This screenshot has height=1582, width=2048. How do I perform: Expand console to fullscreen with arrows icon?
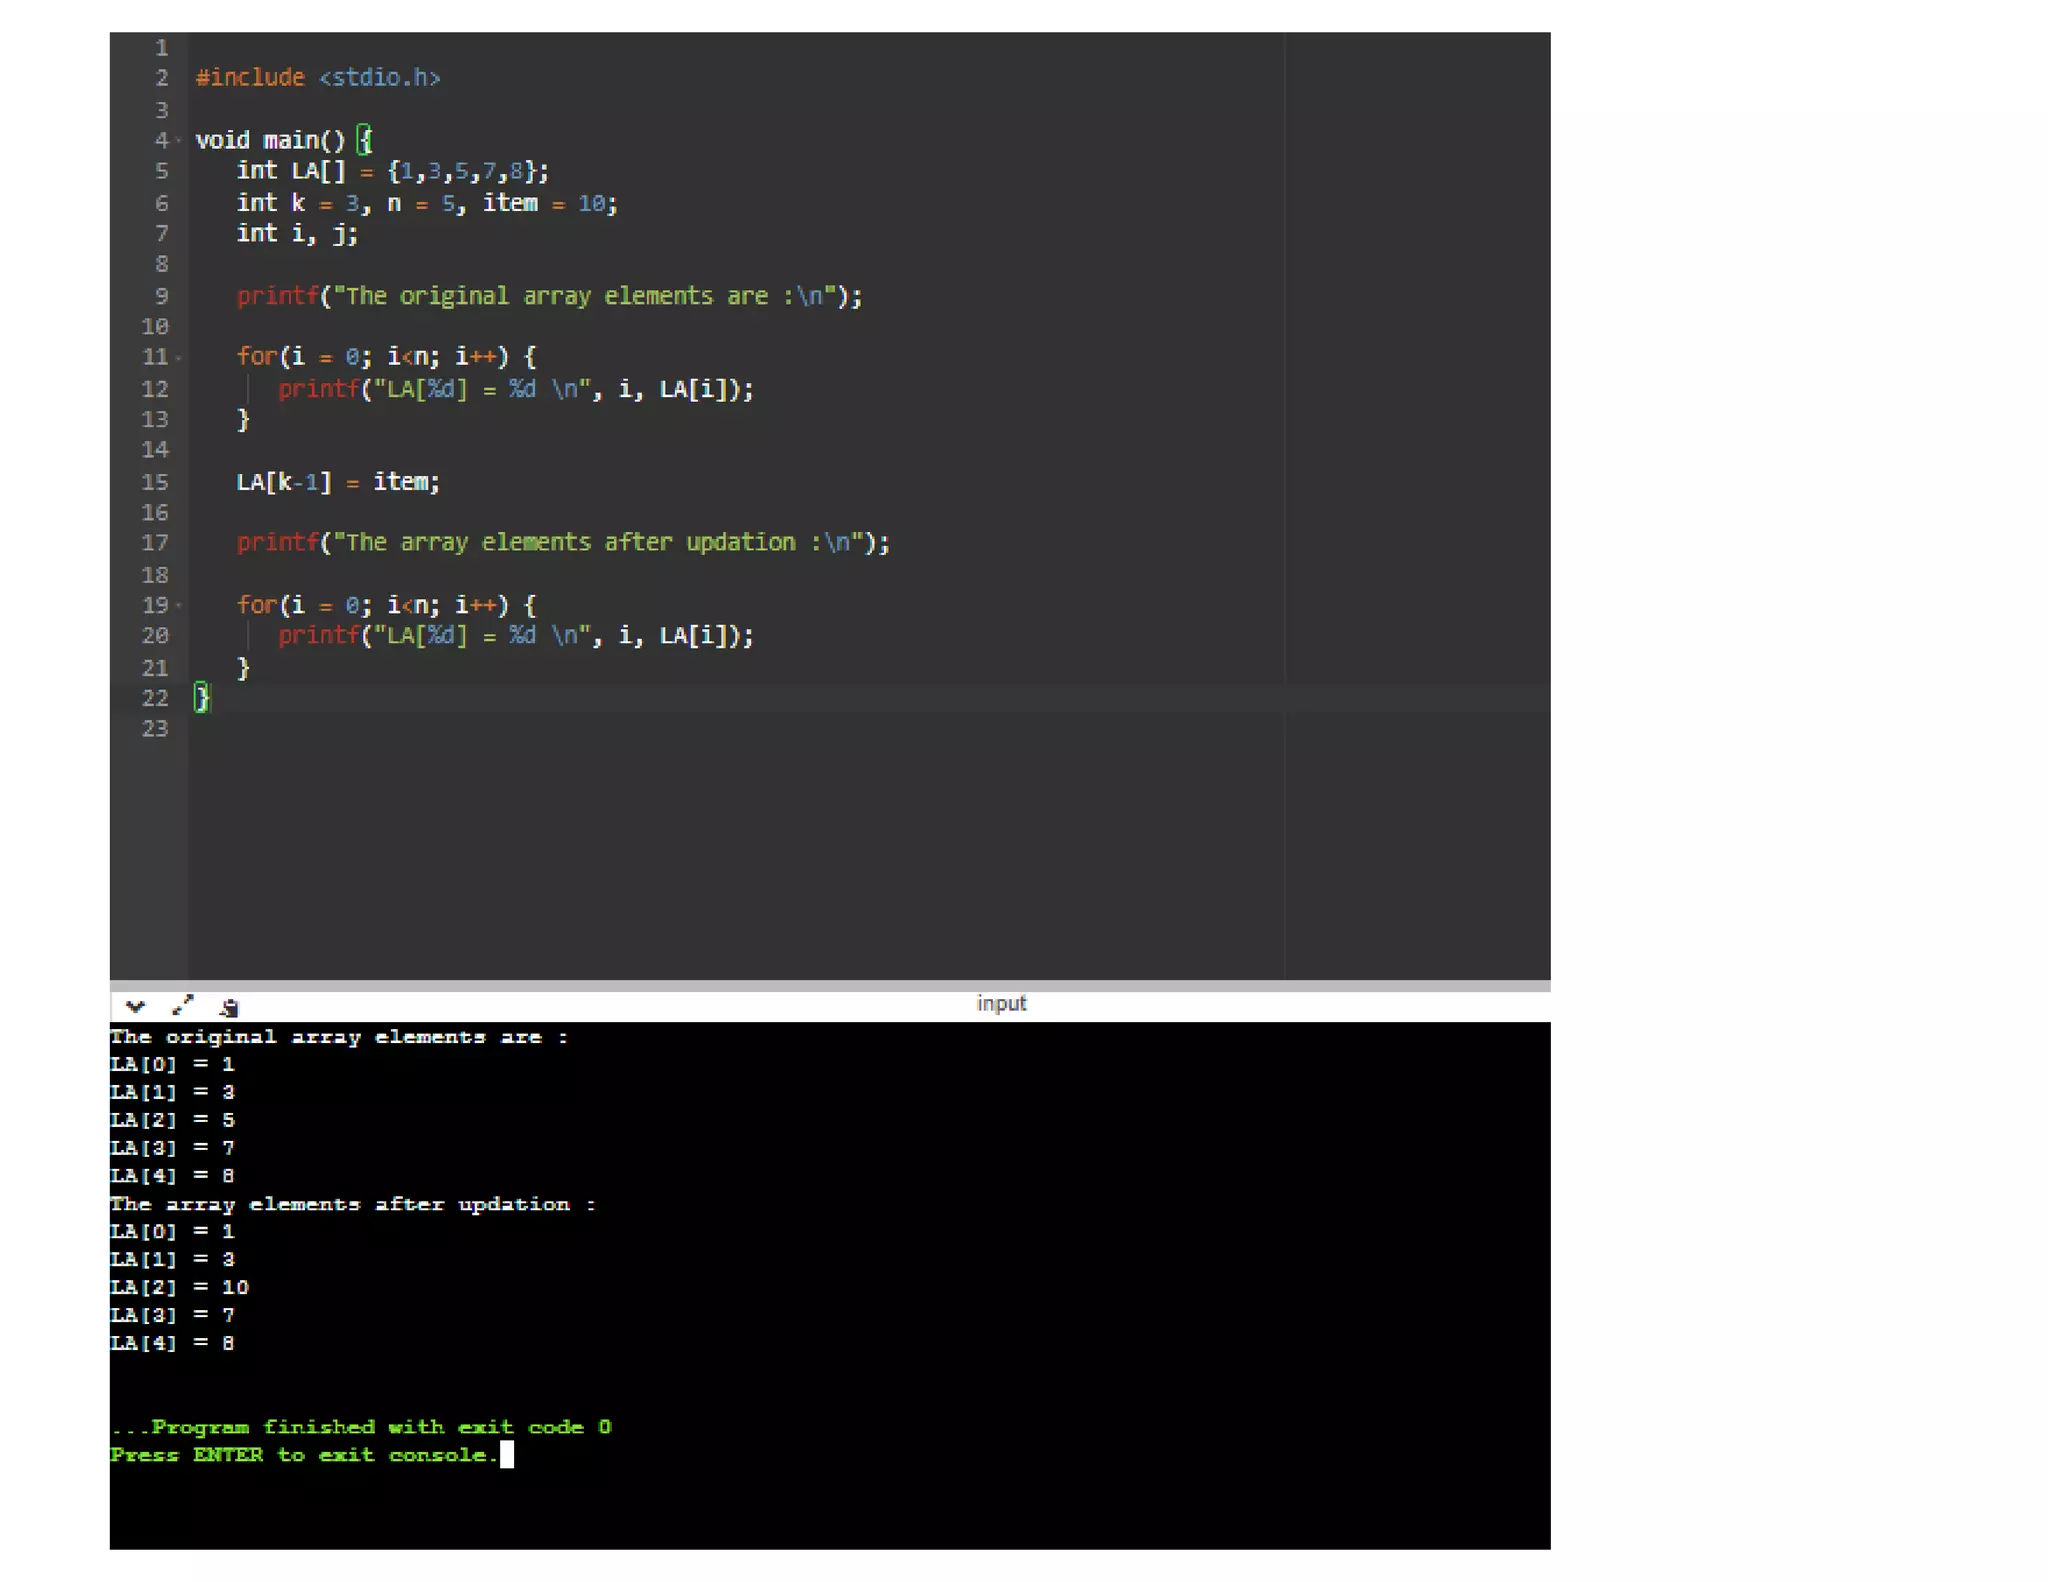182,1006
